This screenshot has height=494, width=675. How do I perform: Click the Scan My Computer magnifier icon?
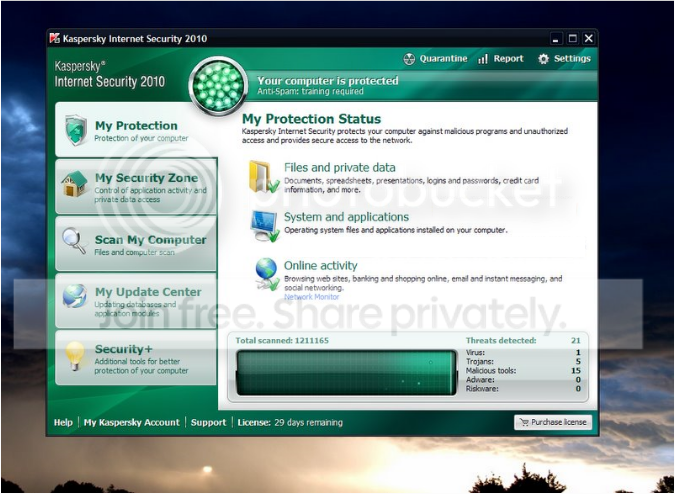pos(74,240)
